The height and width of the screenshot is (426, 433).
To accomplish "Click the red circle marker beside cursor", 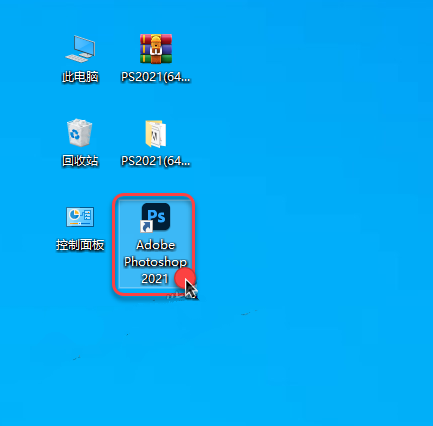I will [184, 278].
